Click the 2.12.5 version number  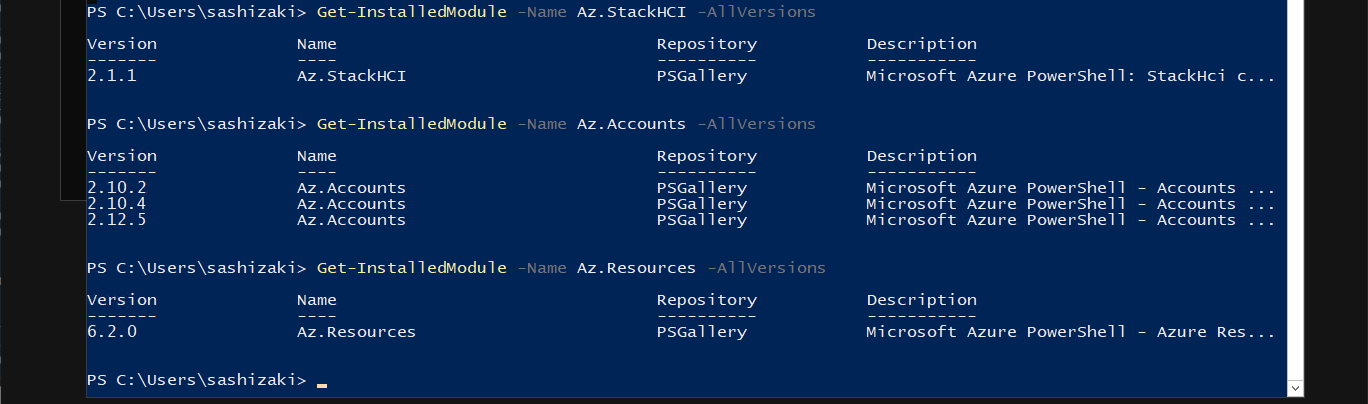(117, 220)
